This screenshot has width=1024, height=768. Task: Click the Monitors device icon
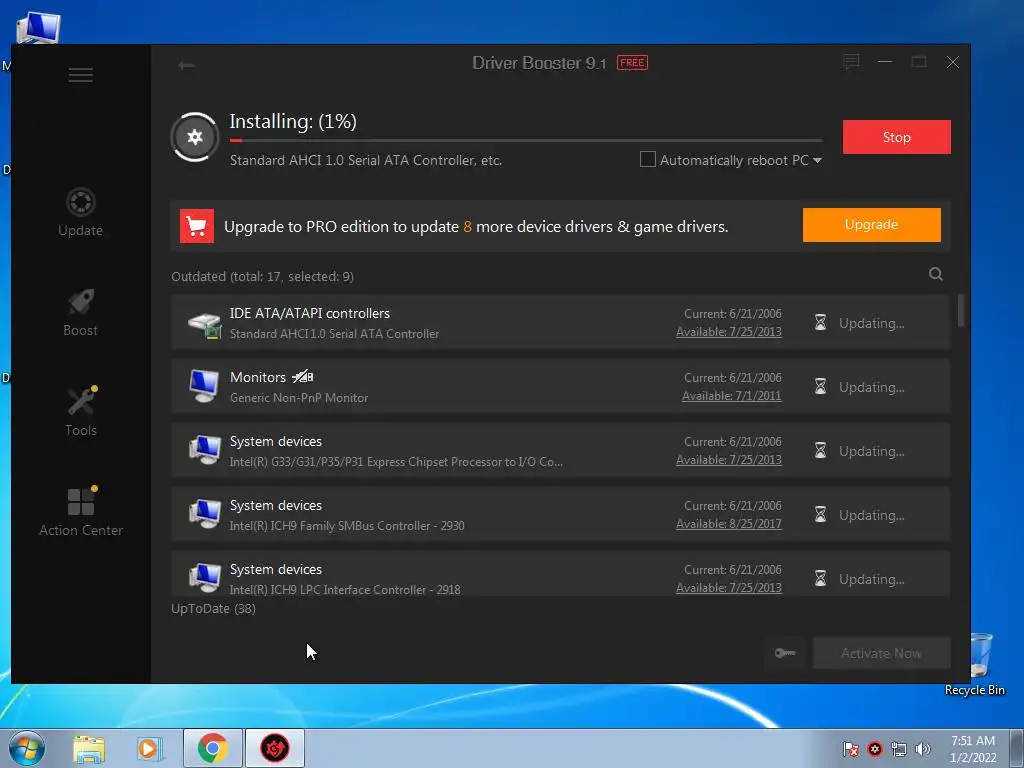point(204,386)
